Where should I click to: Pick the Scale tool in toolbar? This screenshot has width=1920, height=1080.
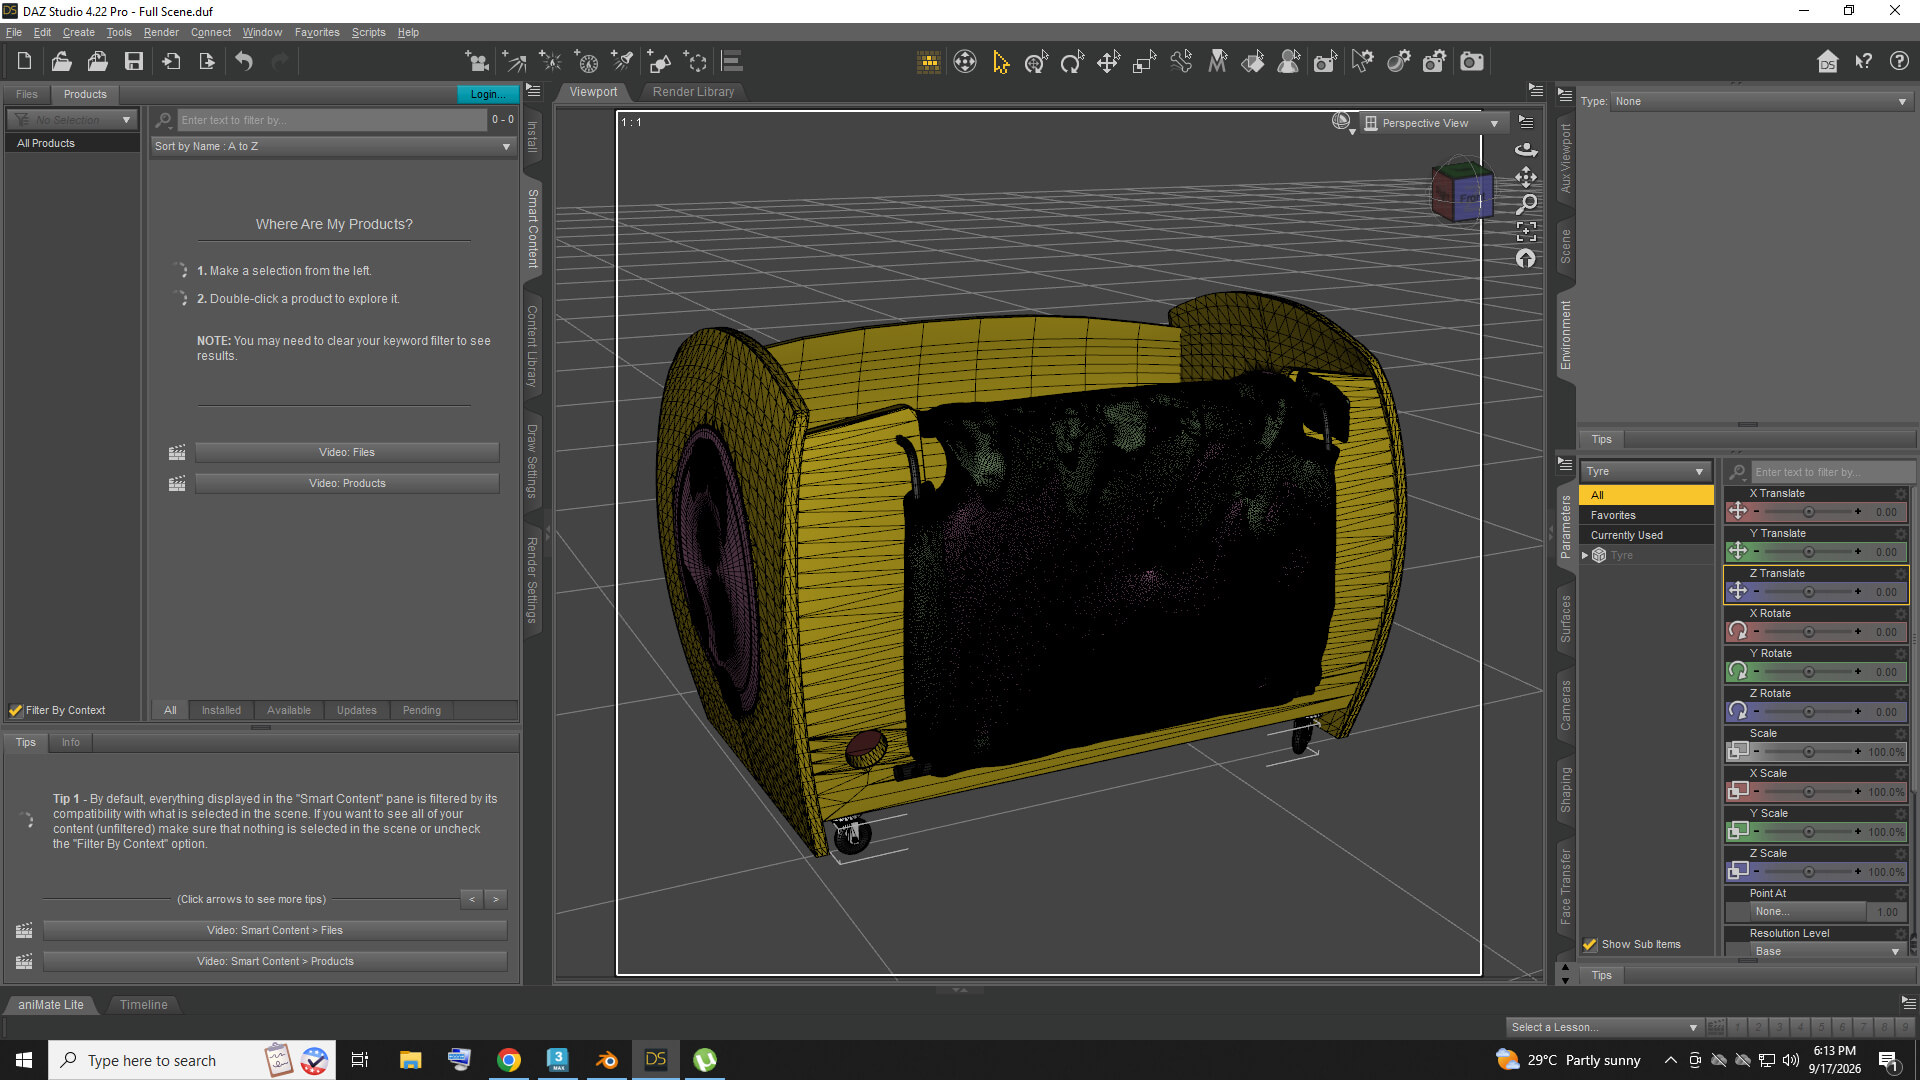click(x=1144, y=62)
